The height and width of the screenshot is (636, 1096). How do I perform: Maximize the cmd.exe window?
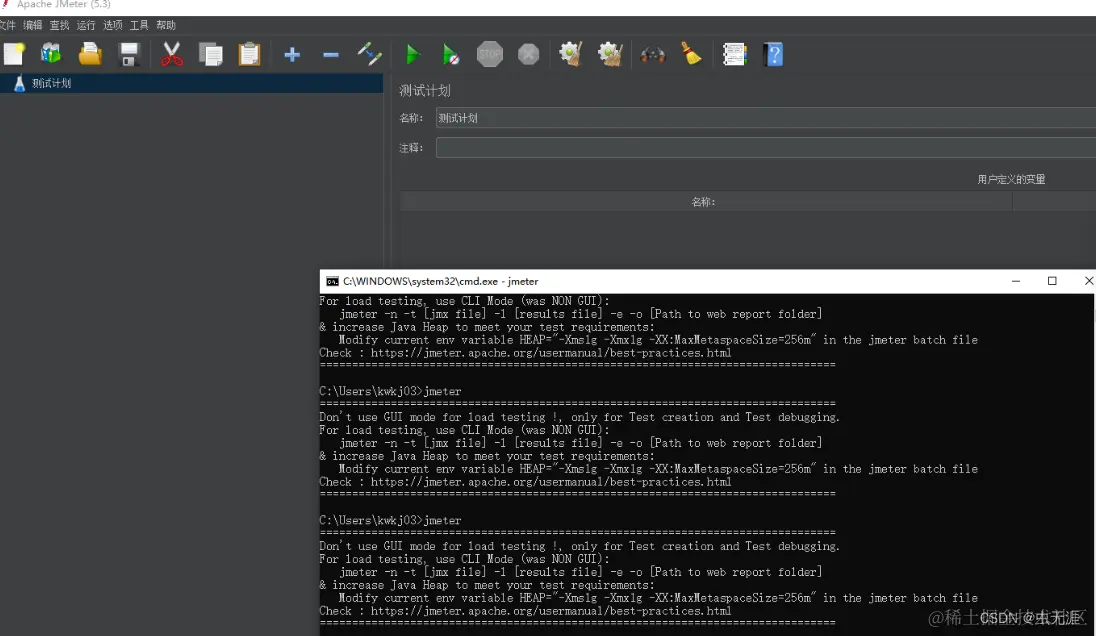pyautogui.click(x=1052, y=281)
